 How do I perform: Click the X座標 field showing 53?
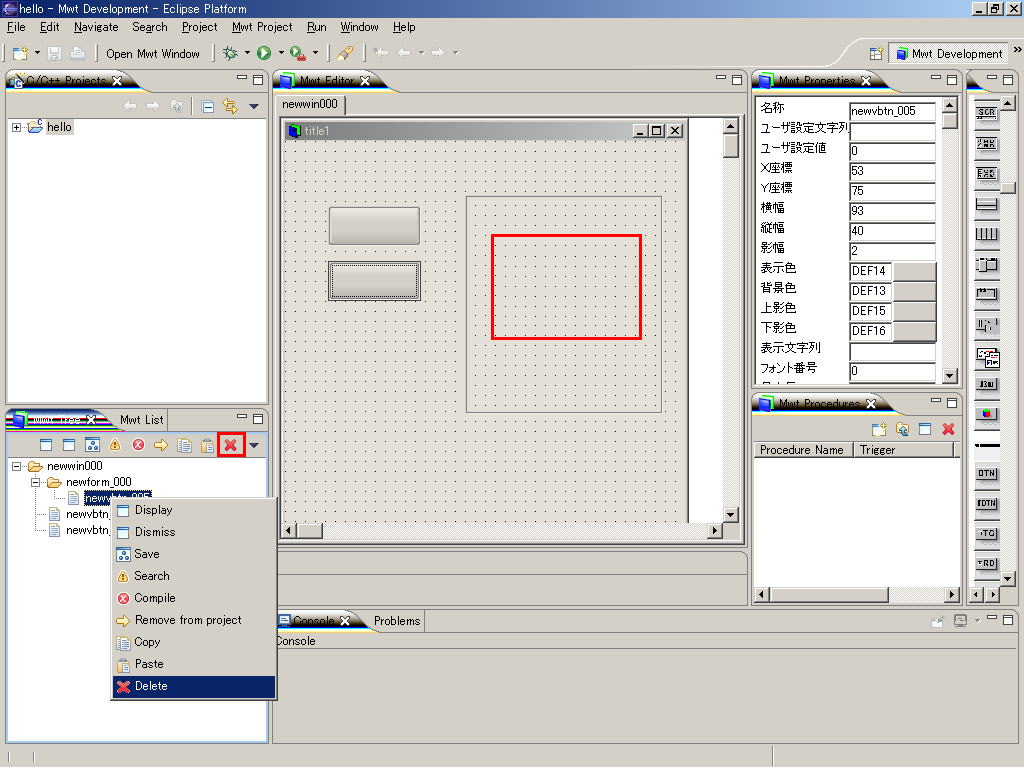(891, 171)
